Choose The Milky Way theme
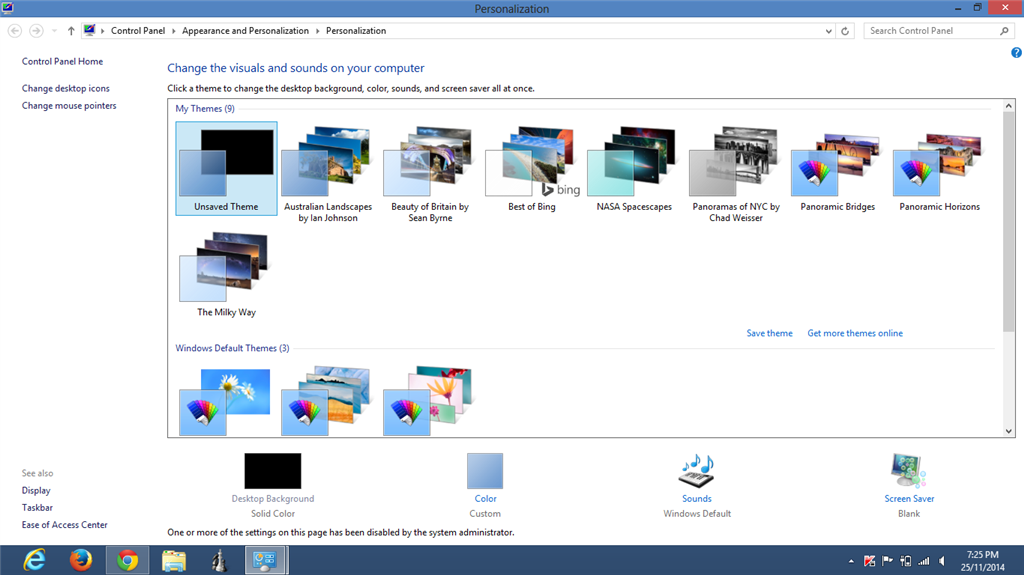1024x575 pixels. coord(226,274)
